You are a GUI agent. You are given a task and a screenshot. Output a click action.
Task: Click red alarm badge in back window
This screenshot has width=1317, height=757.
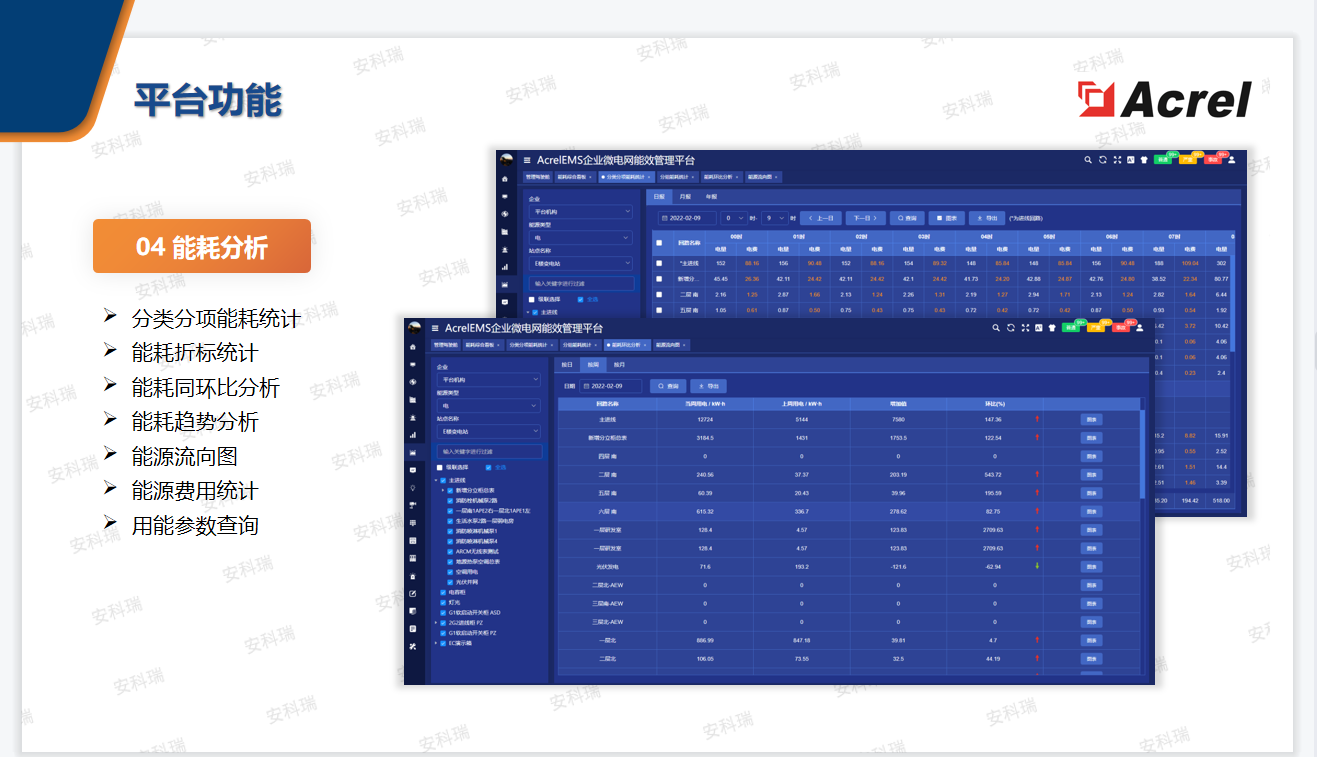click(x=1213, y=160)
